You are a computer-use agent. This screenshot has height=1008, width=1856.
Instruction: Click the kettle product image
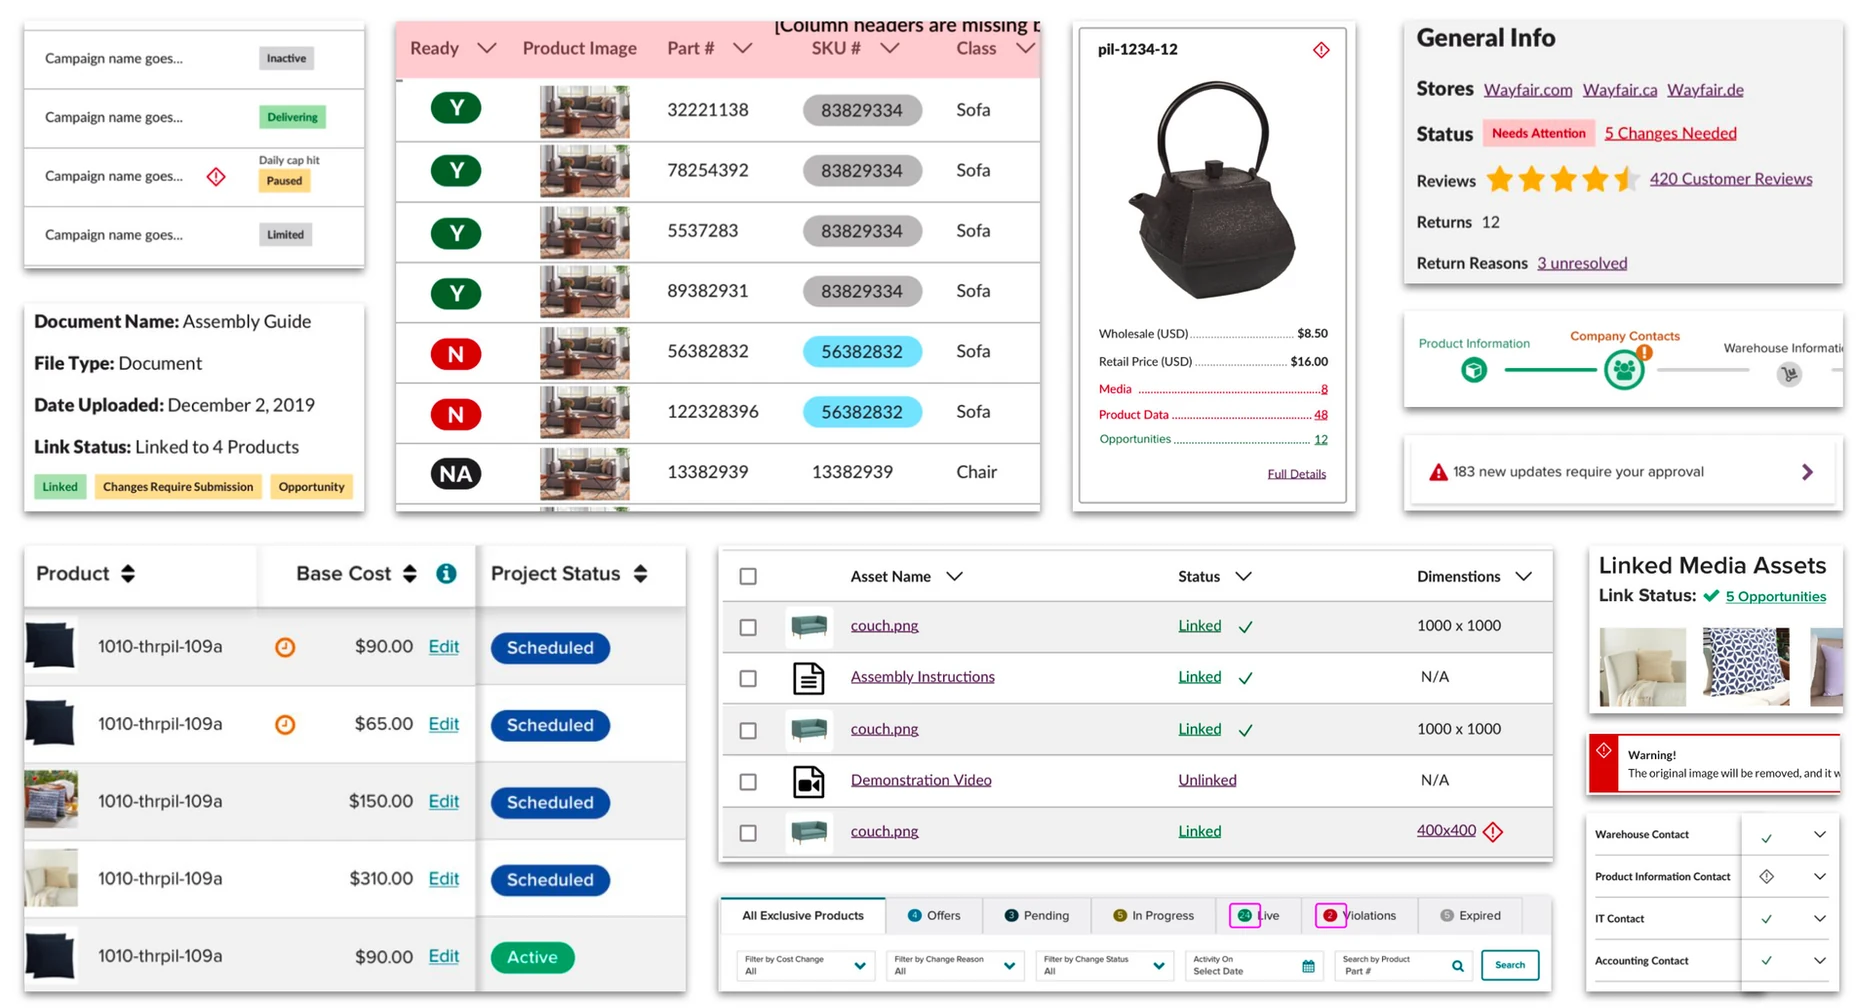coord(1213,190)
